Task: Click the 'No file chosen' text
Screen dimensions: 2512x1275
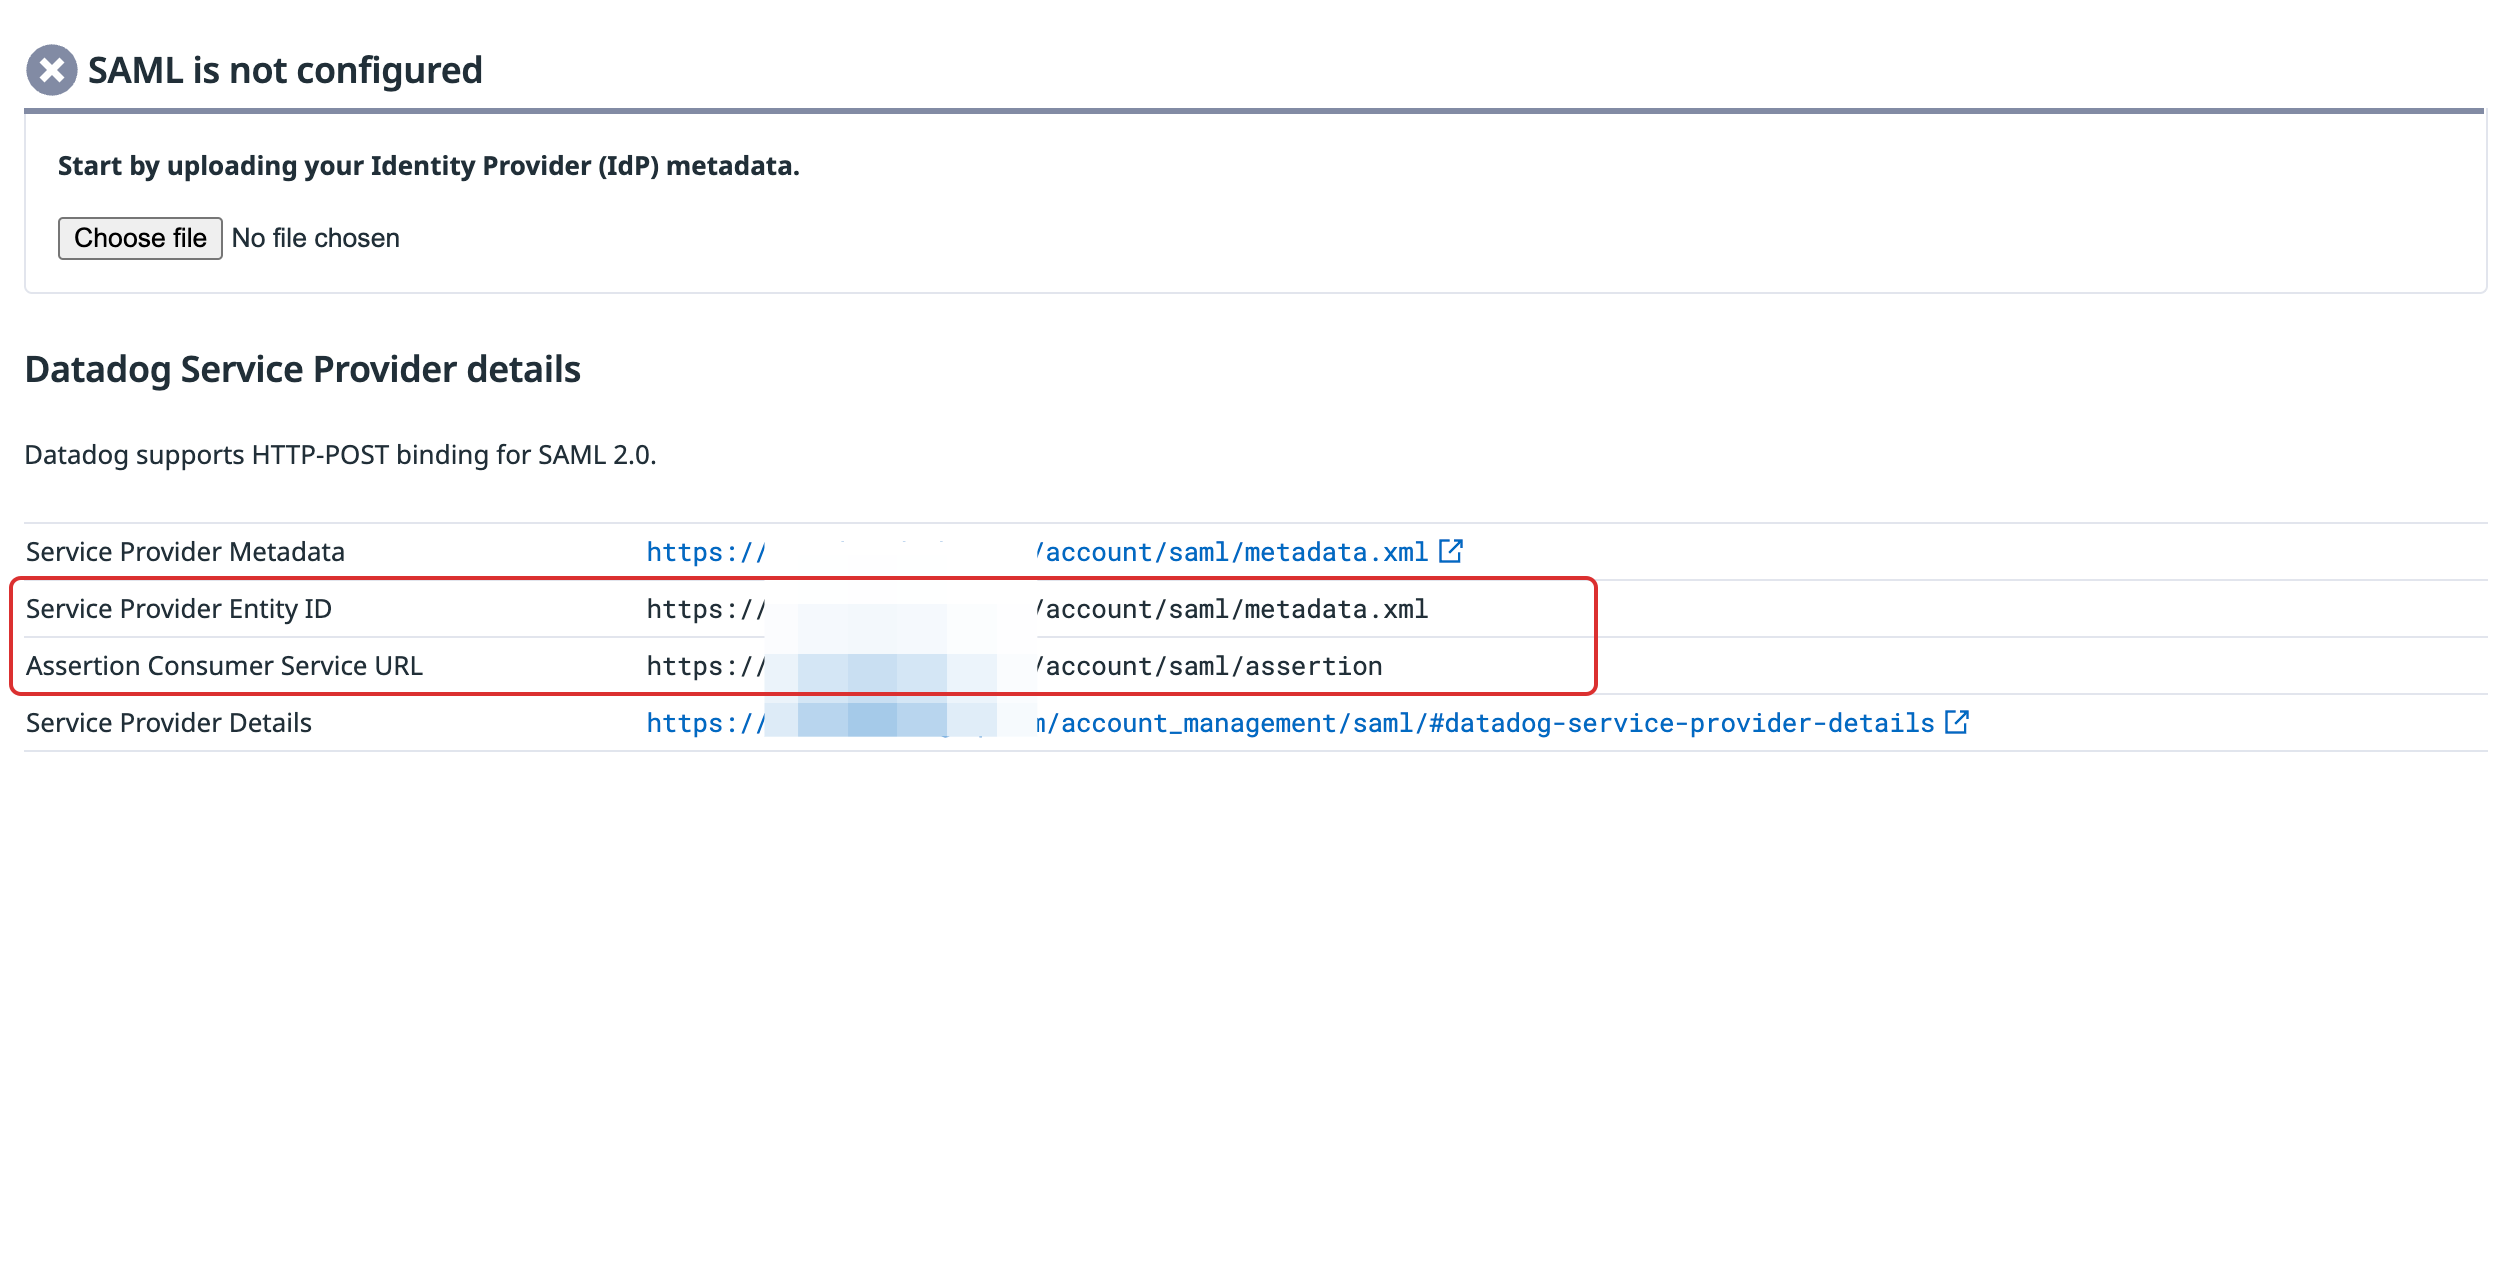Action: coord(315,238)
